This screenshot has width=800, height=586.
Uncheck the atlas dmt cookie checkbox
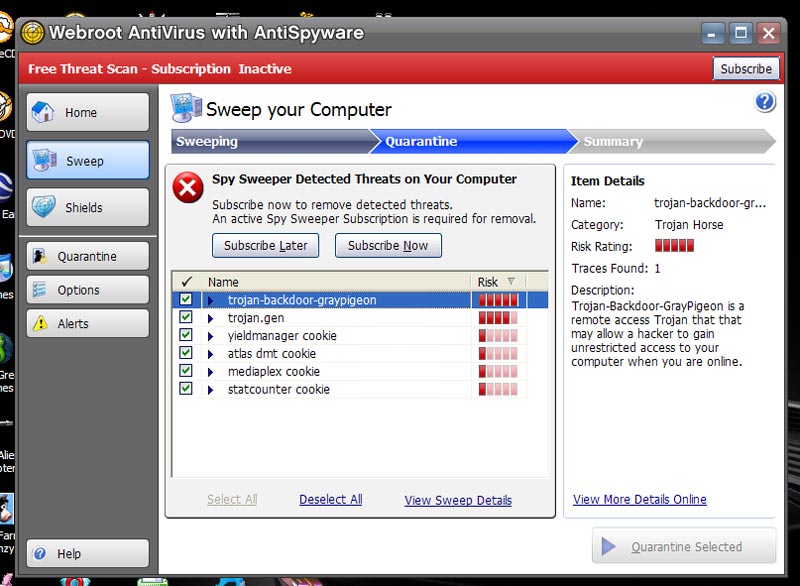coord(186,353)
